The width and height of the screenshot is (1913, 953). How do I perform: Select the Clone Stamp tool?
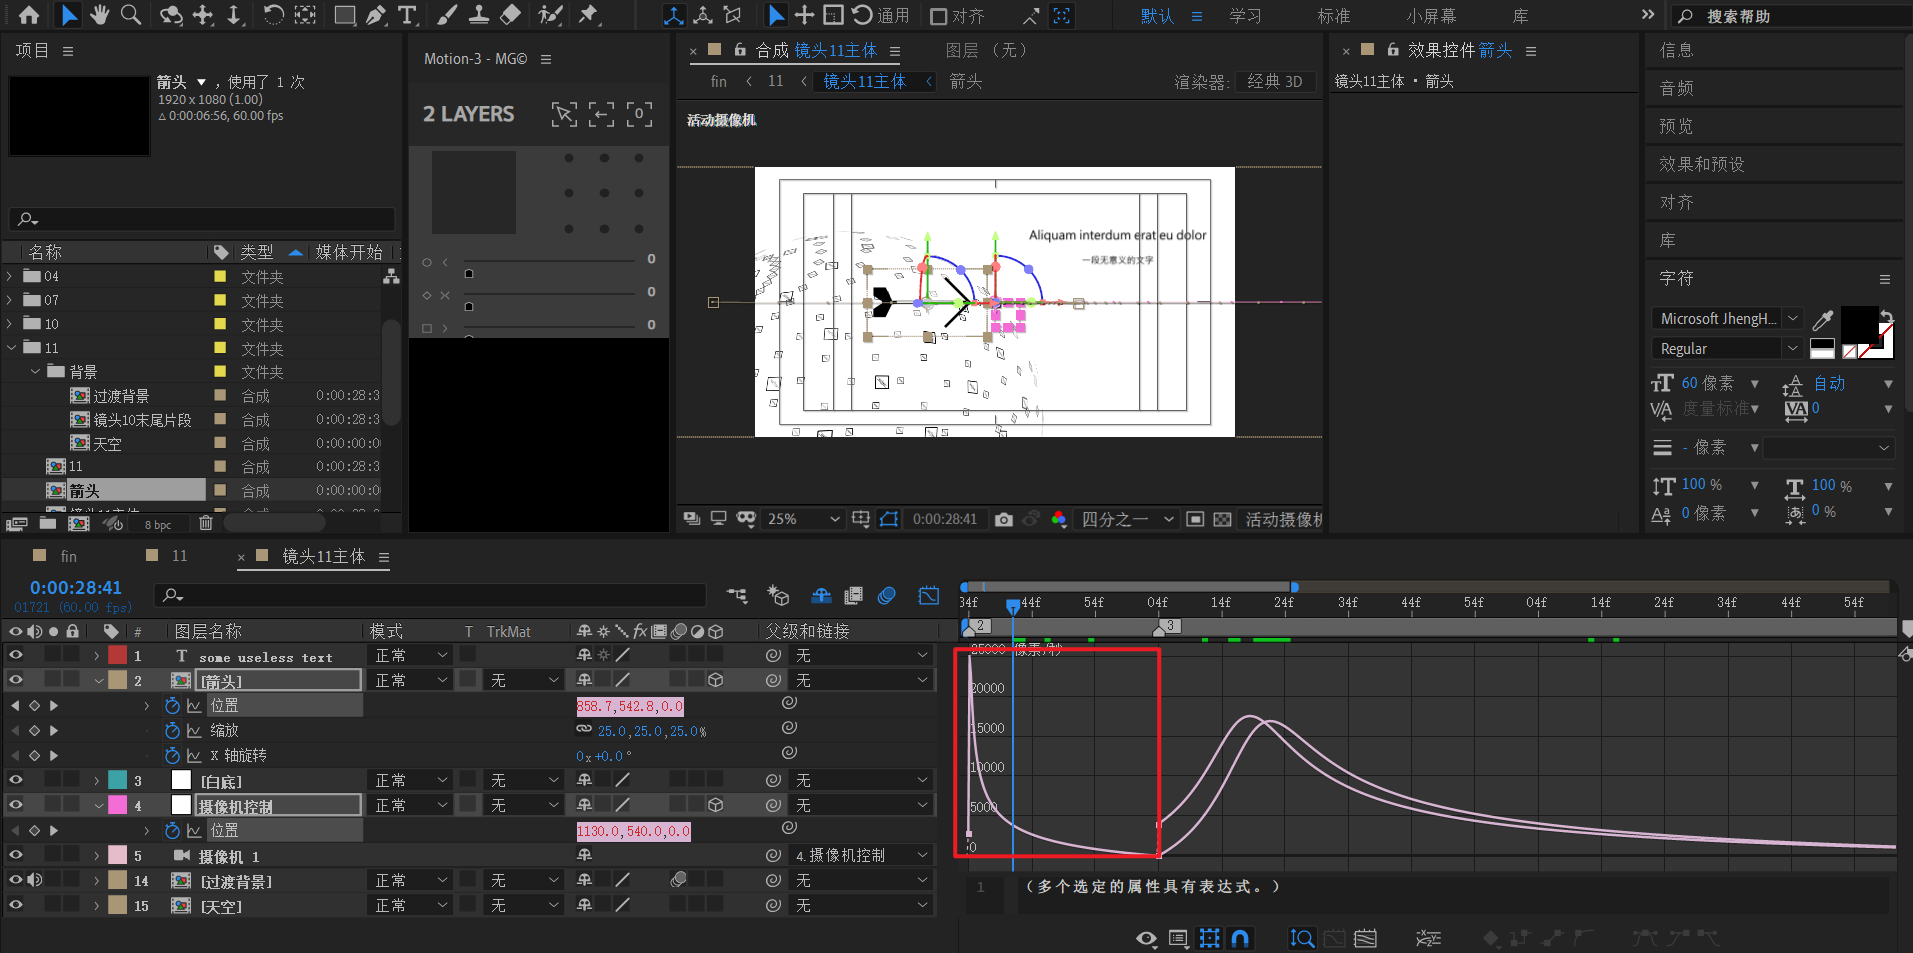tap(479, 15)
